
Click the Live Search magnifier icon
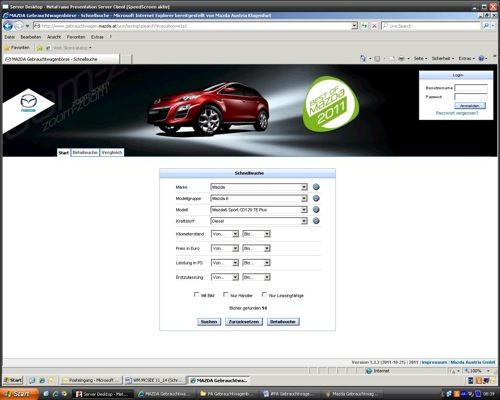tap(486, 26)
